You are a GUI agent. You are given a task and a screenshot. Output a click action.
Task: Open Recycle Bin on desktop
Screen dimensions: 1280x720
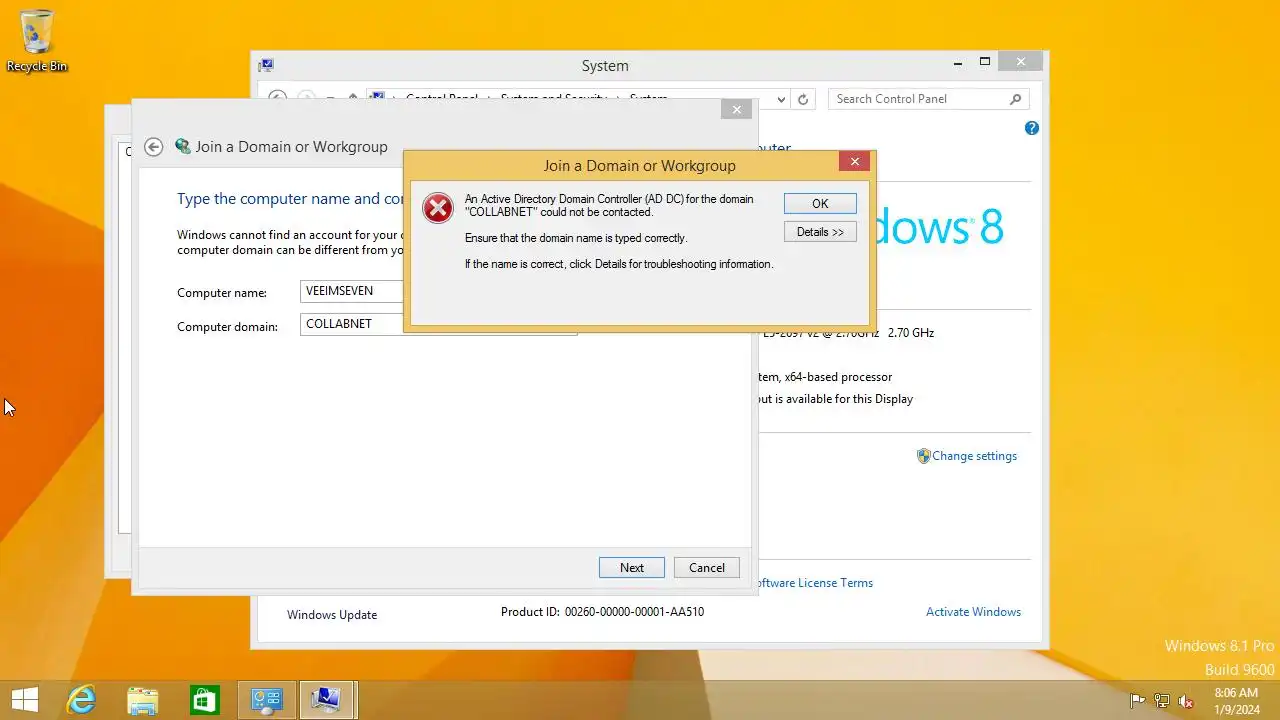coord(37,41)
